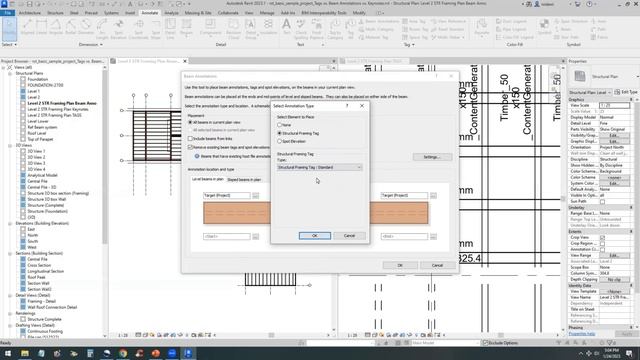The height and width of the screenshot is (360, 640).
Task: Toggle Sun Path checkbox in Properties
Action: click(x=602, y=202)
